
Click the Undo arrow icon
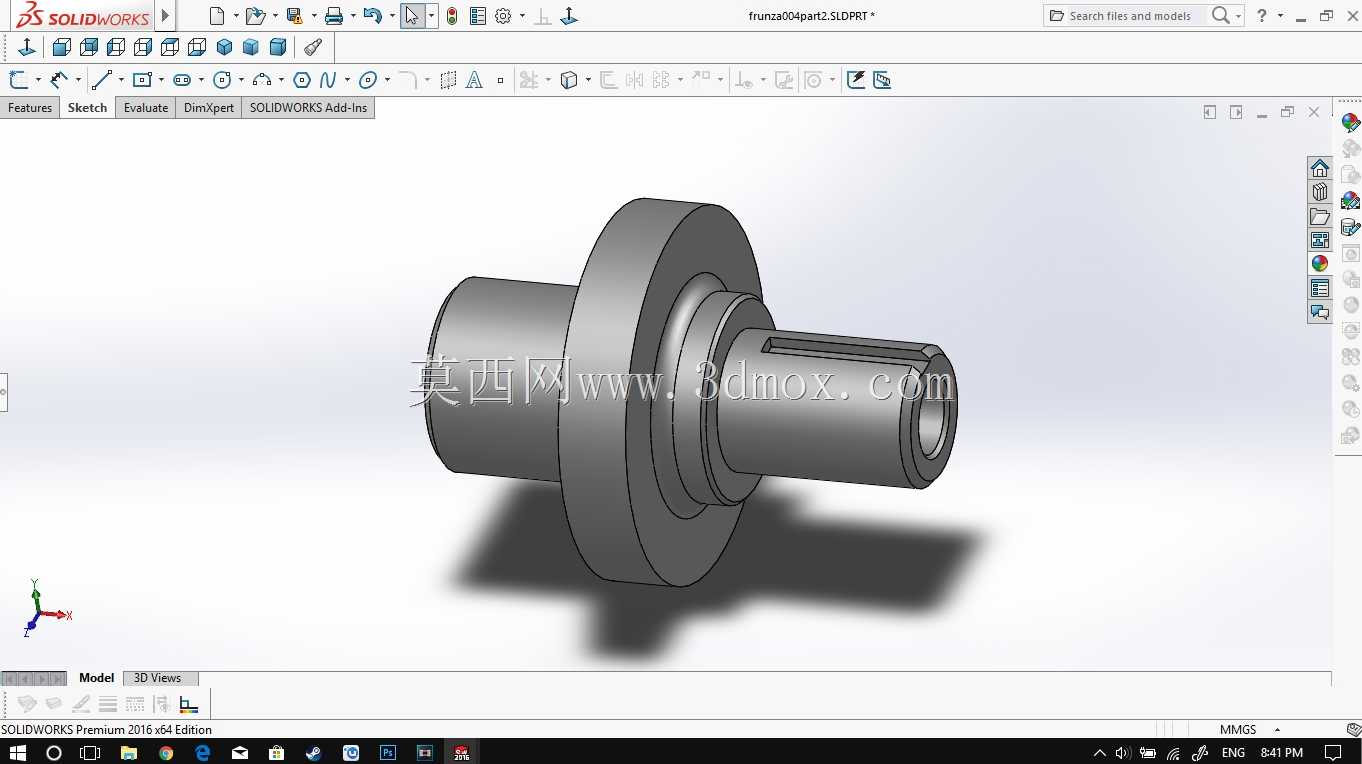tap(372, 16)
